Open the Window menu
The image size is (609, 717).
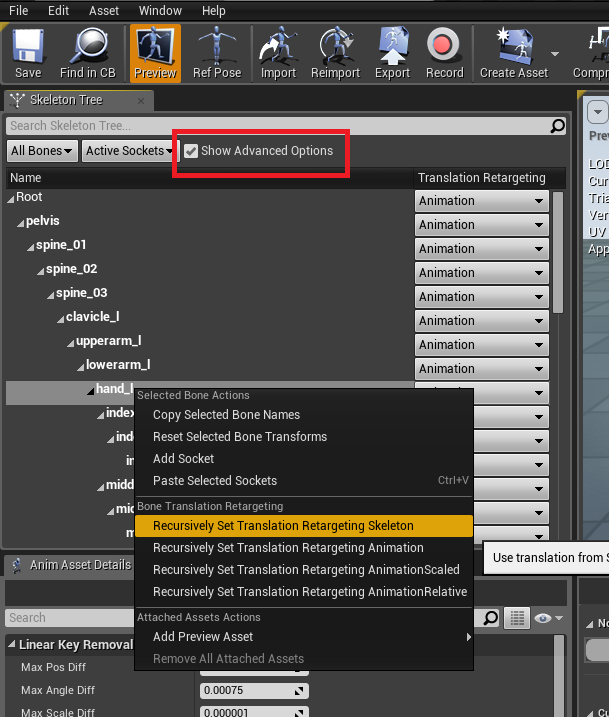point(160,10)
